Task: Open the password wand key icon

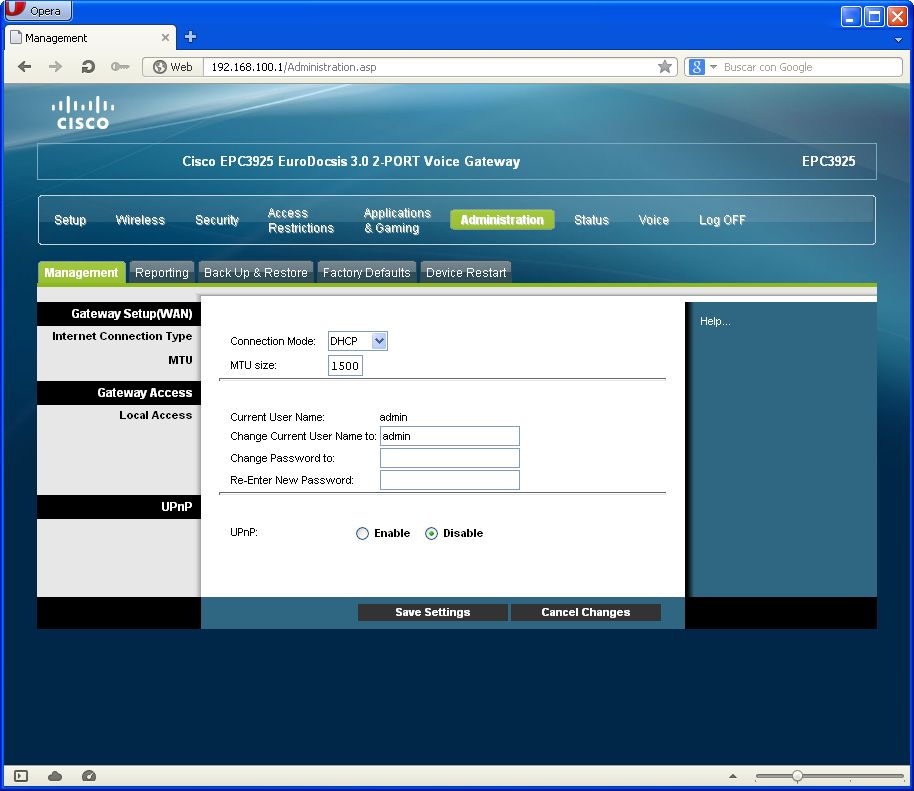Action: point(120,66)
